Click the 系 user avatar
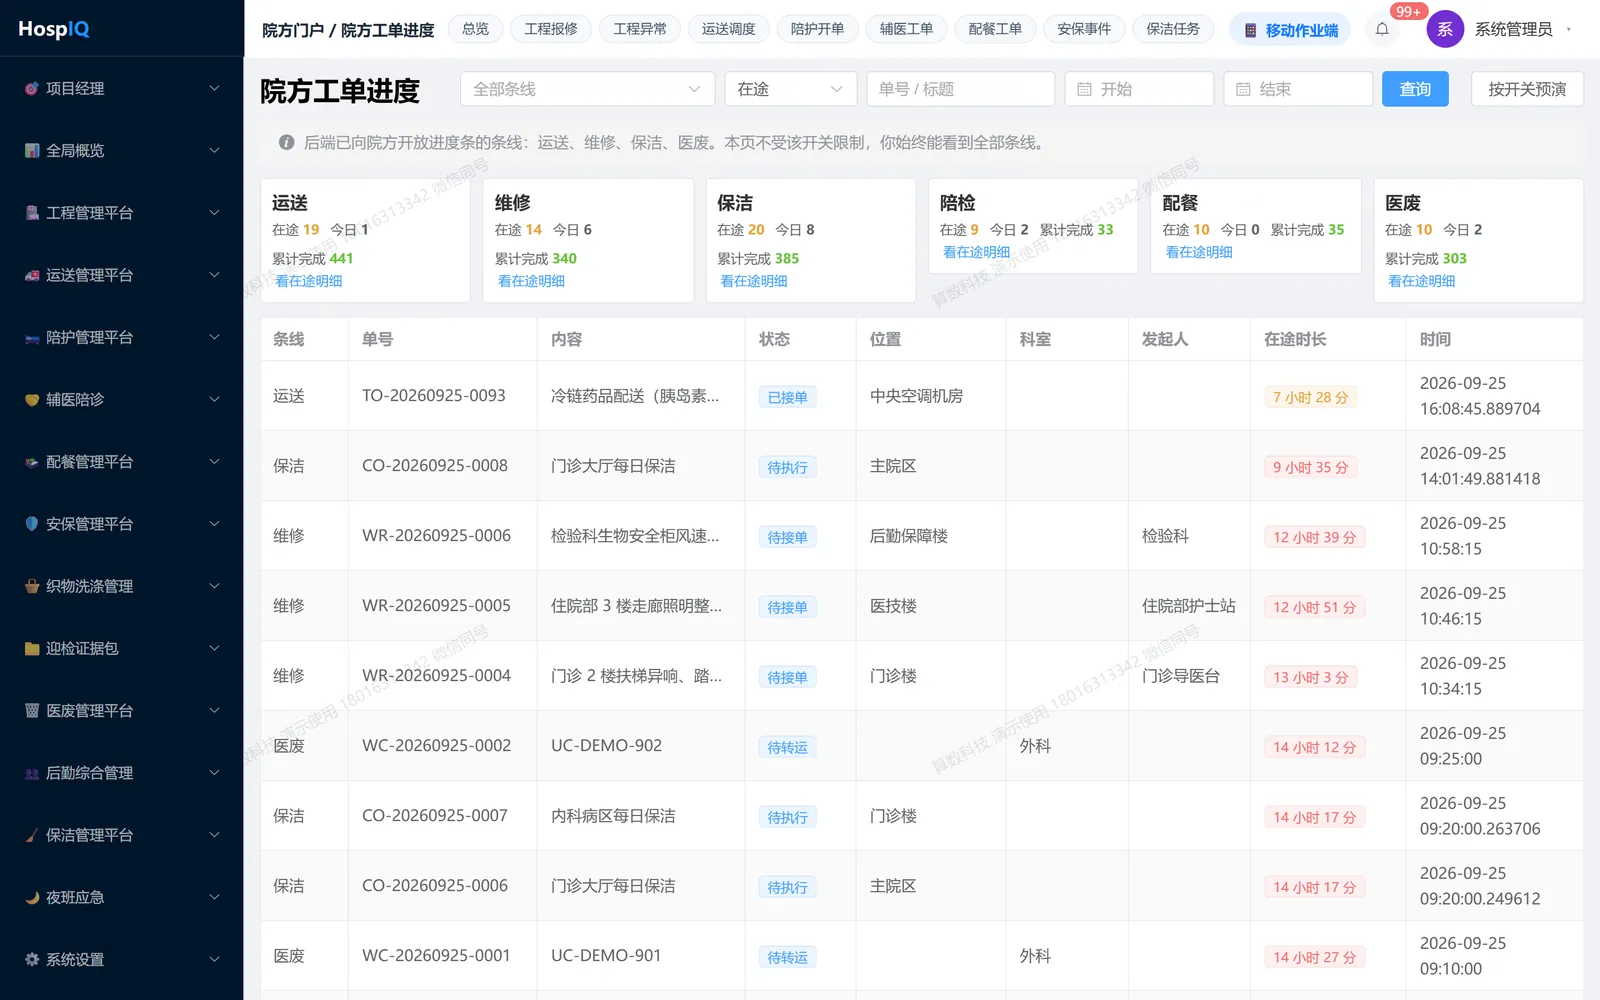The height and width of the screenshot is (1000, 1600). pos(1445,29)
